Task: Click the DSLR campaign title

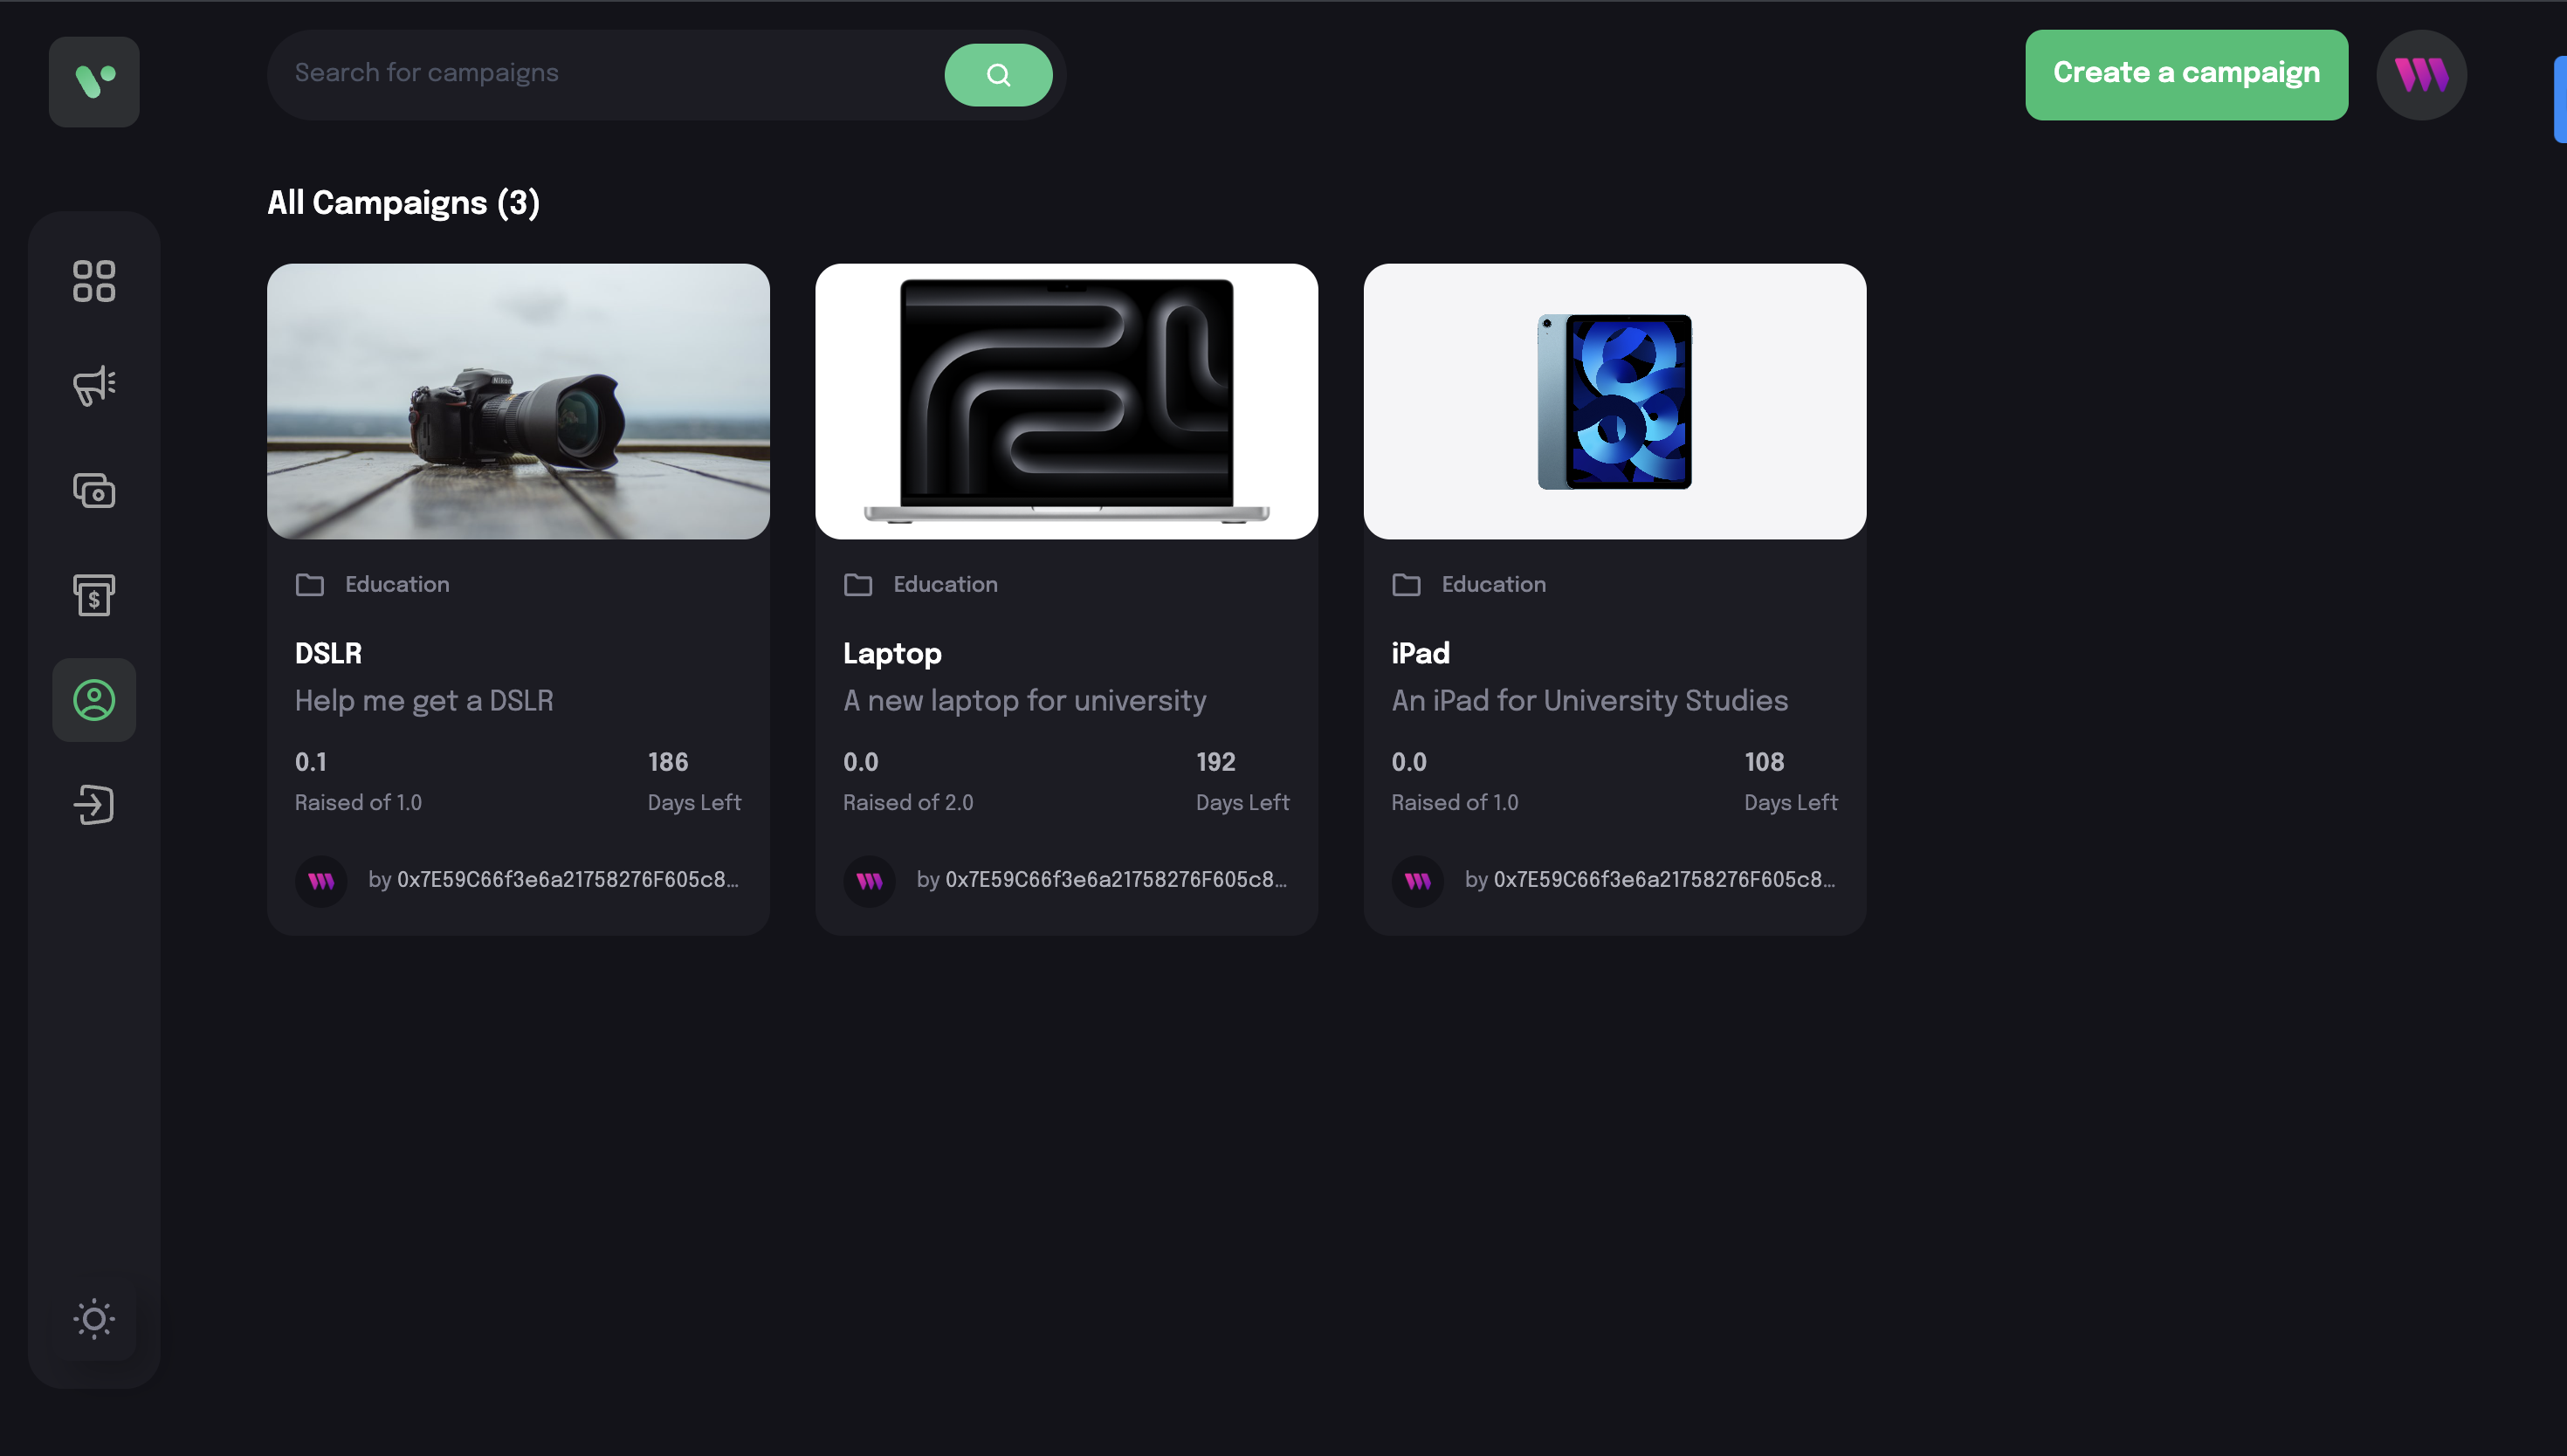Action: point(328,653)
